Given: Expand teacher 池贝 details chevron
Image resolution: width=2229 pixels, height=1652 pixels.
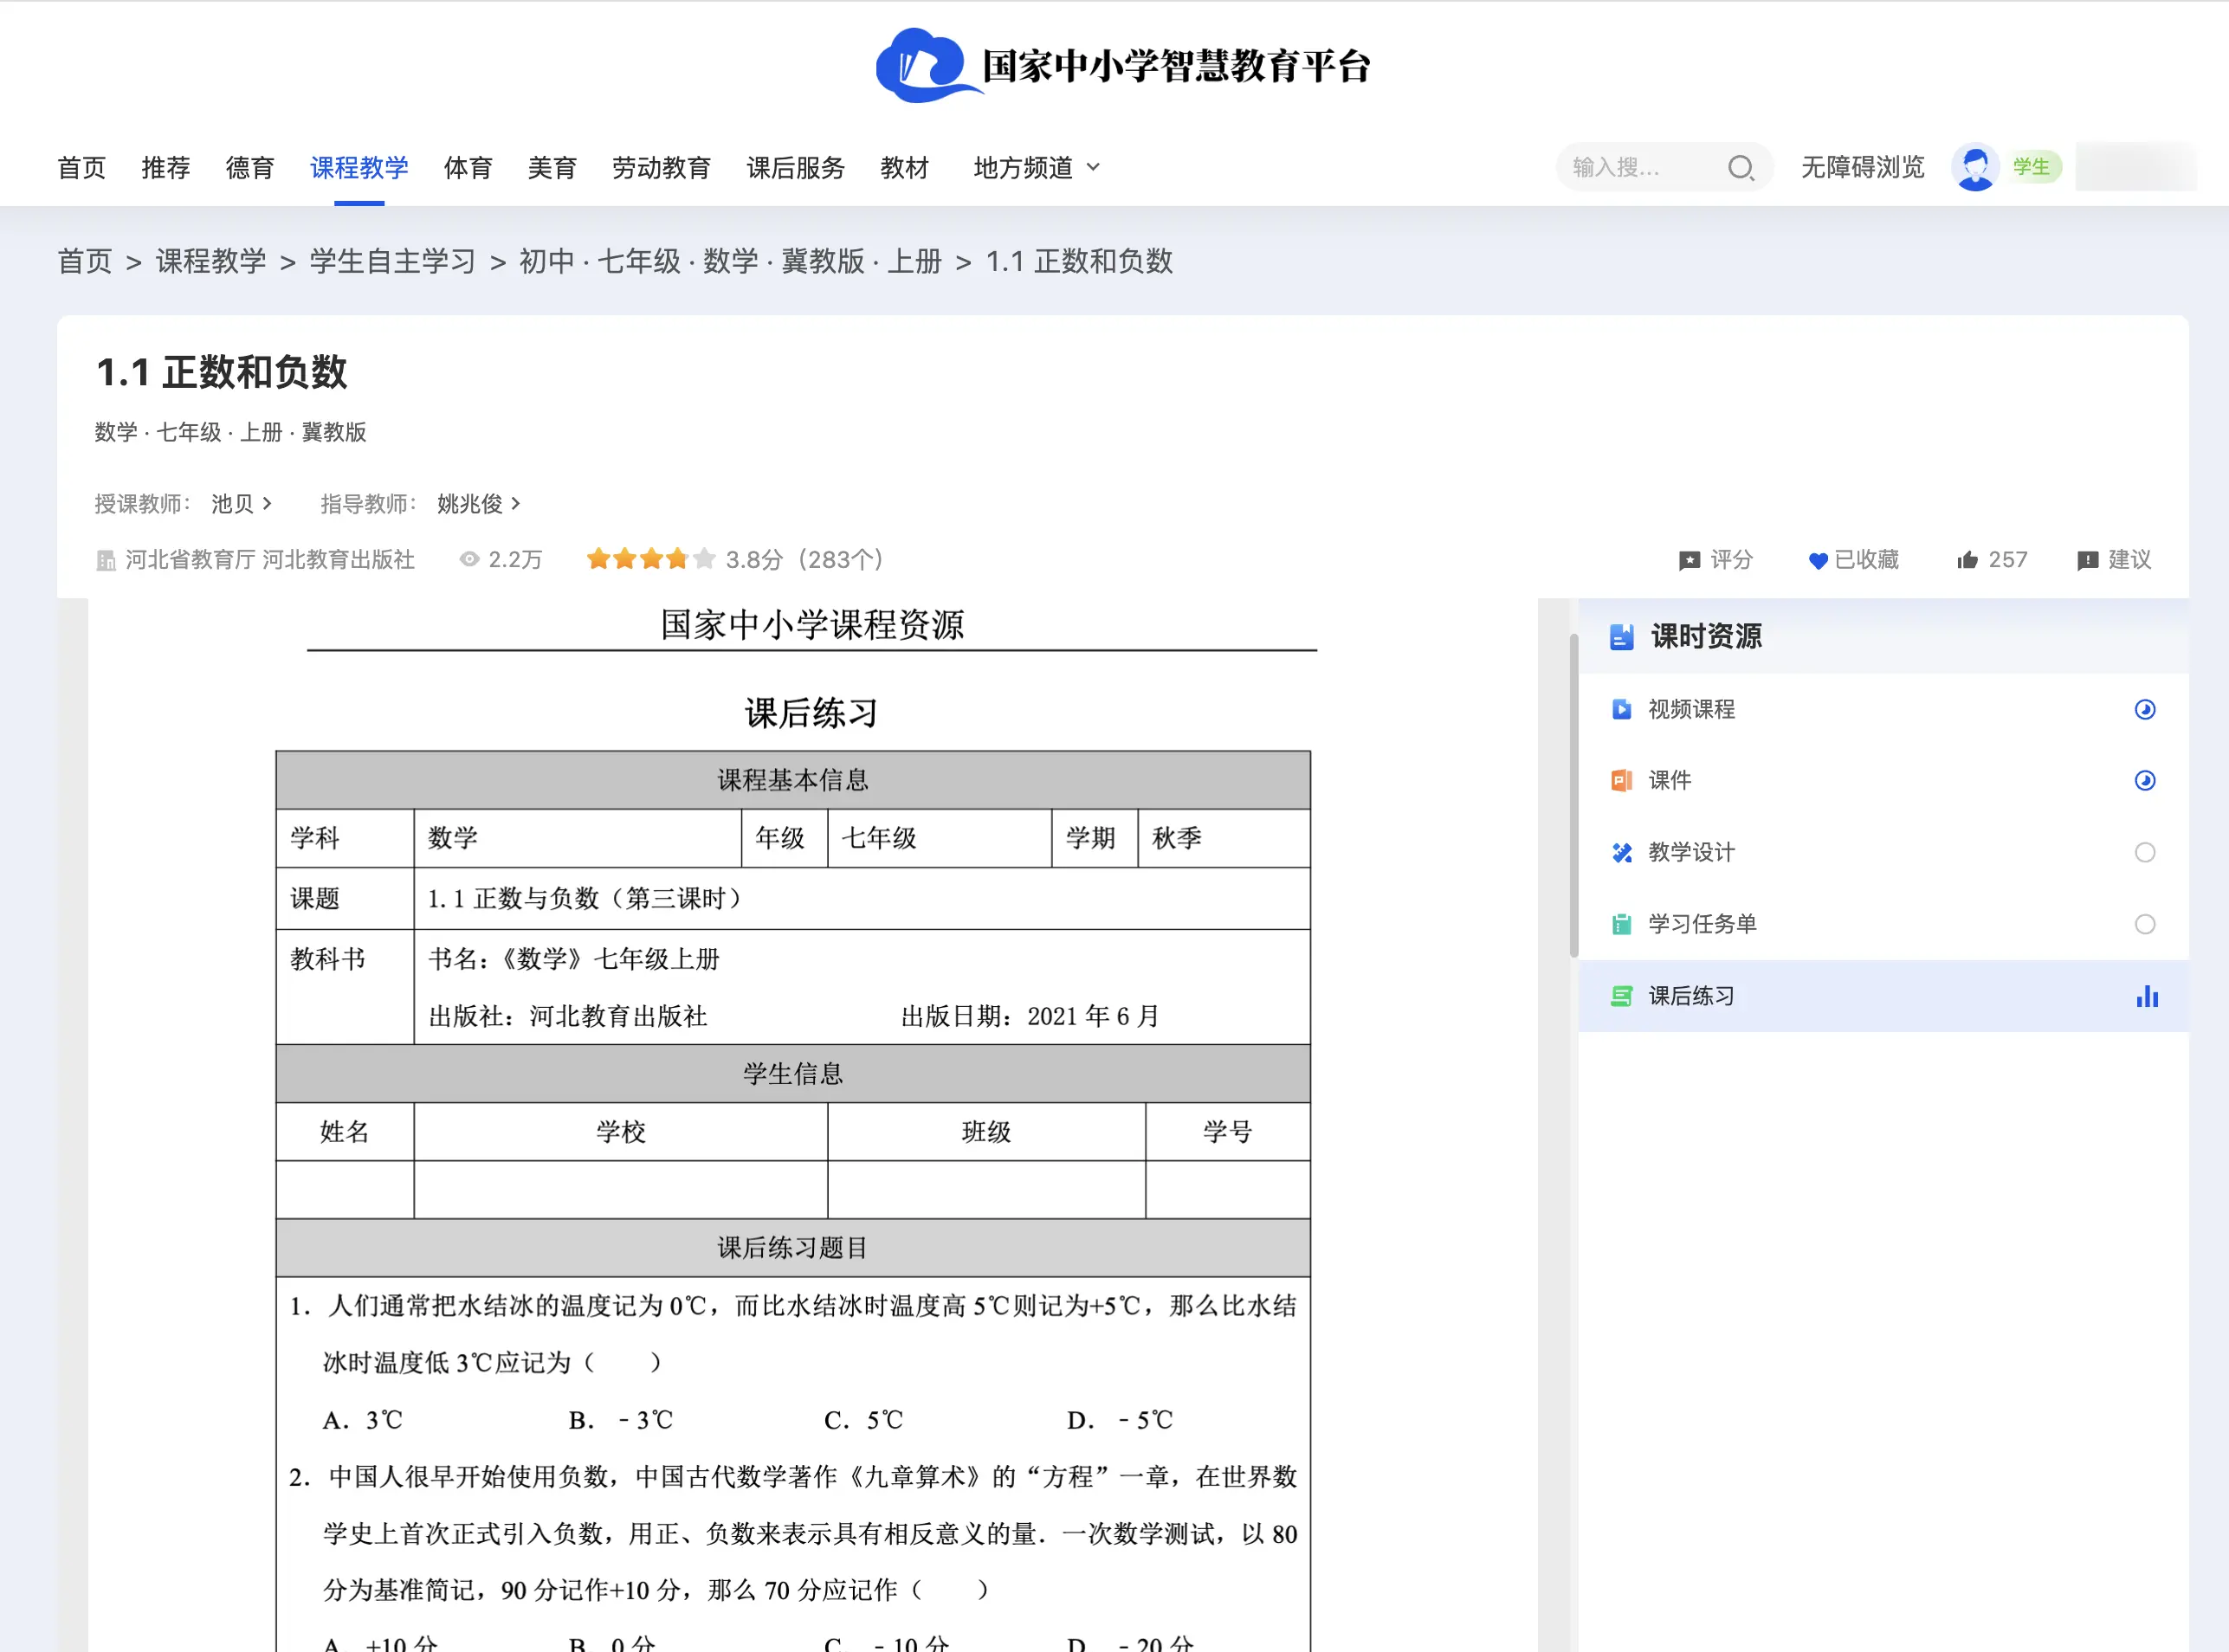Looking at the screenshot, I should pyautogui.click(x=266, y=503).
